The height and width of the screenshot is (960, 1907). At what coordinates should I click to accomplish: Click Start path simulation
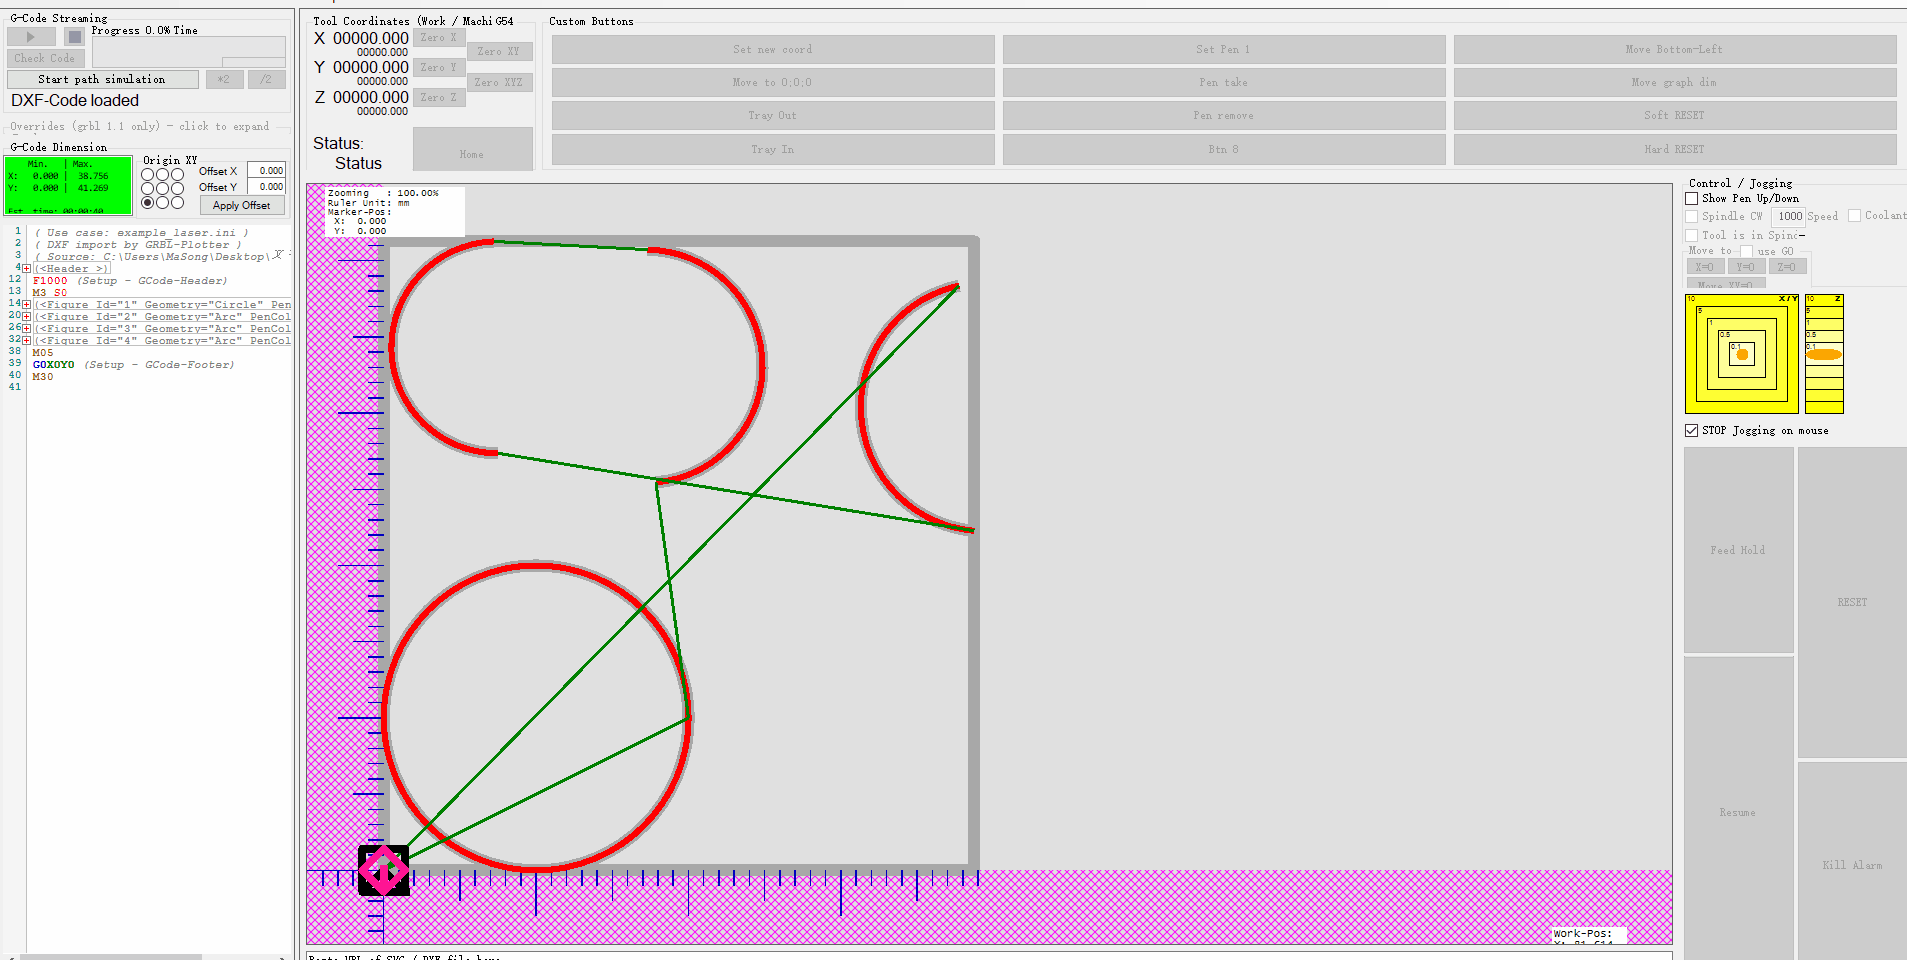click(x=101, y=79)
